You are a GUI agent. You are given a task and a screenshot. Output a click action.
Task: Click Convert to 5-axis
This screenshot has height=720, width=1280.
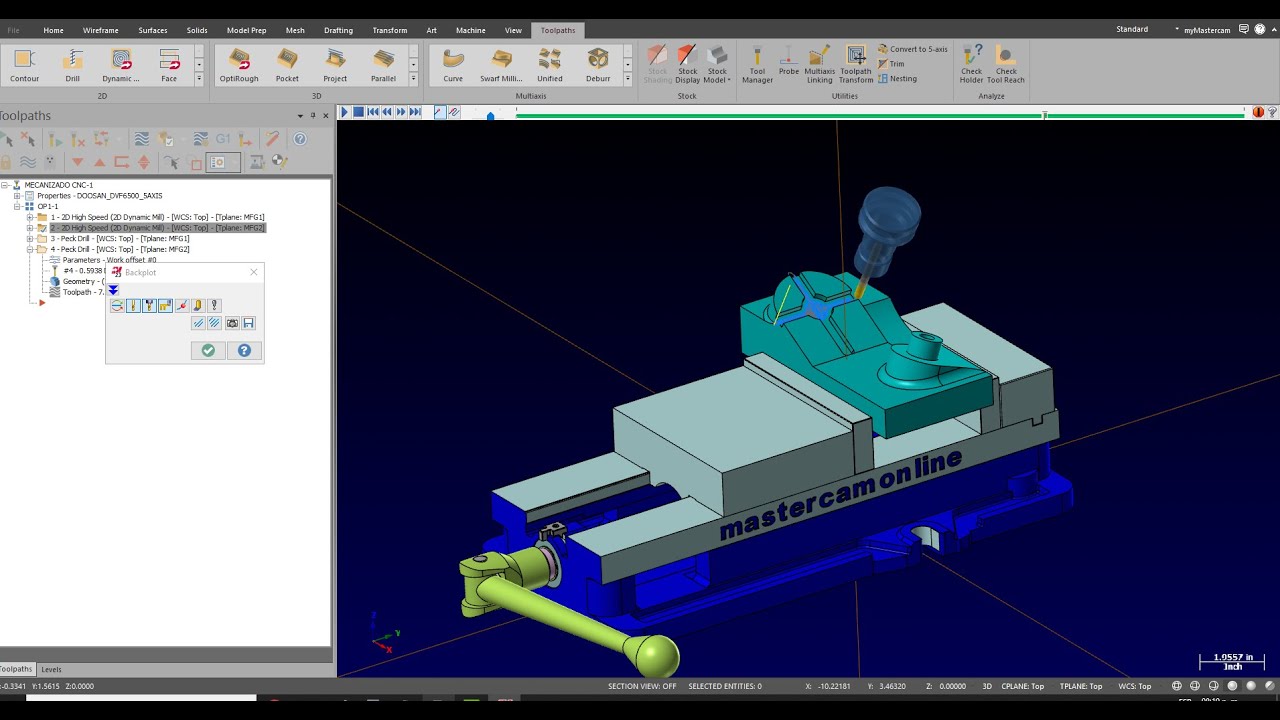pos(912,49)
